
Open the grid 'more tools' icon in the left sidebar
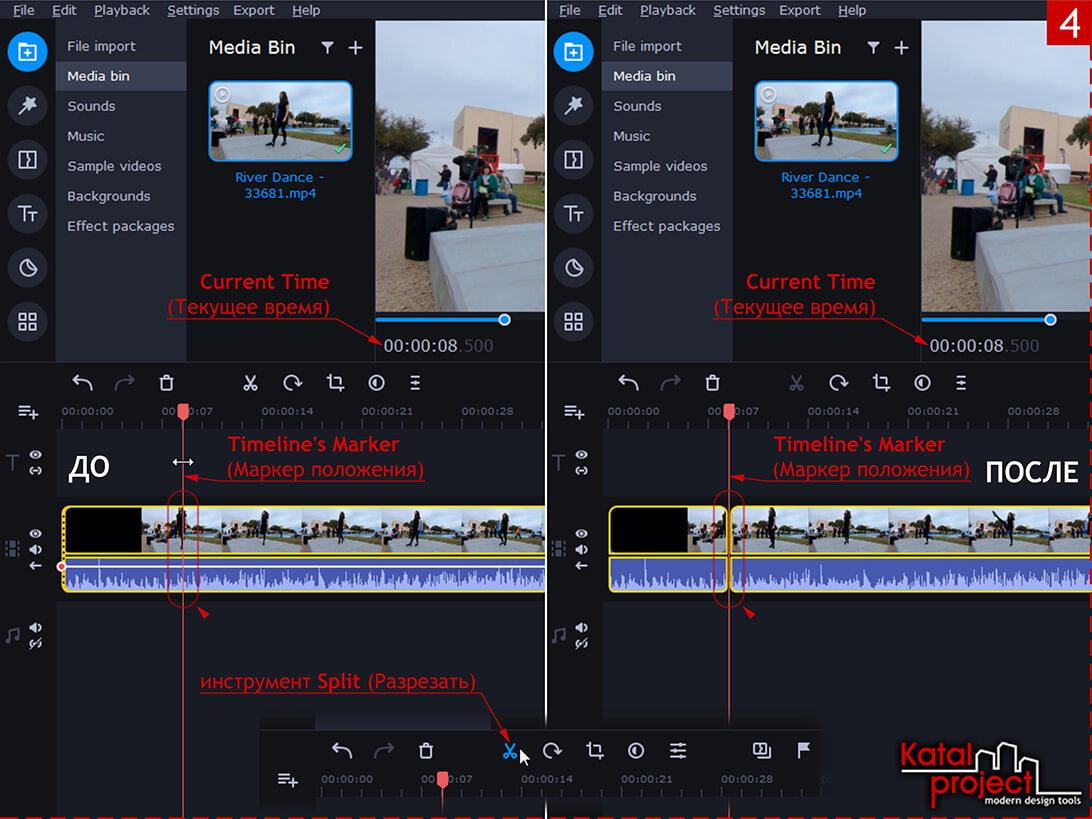click(28, 321)
